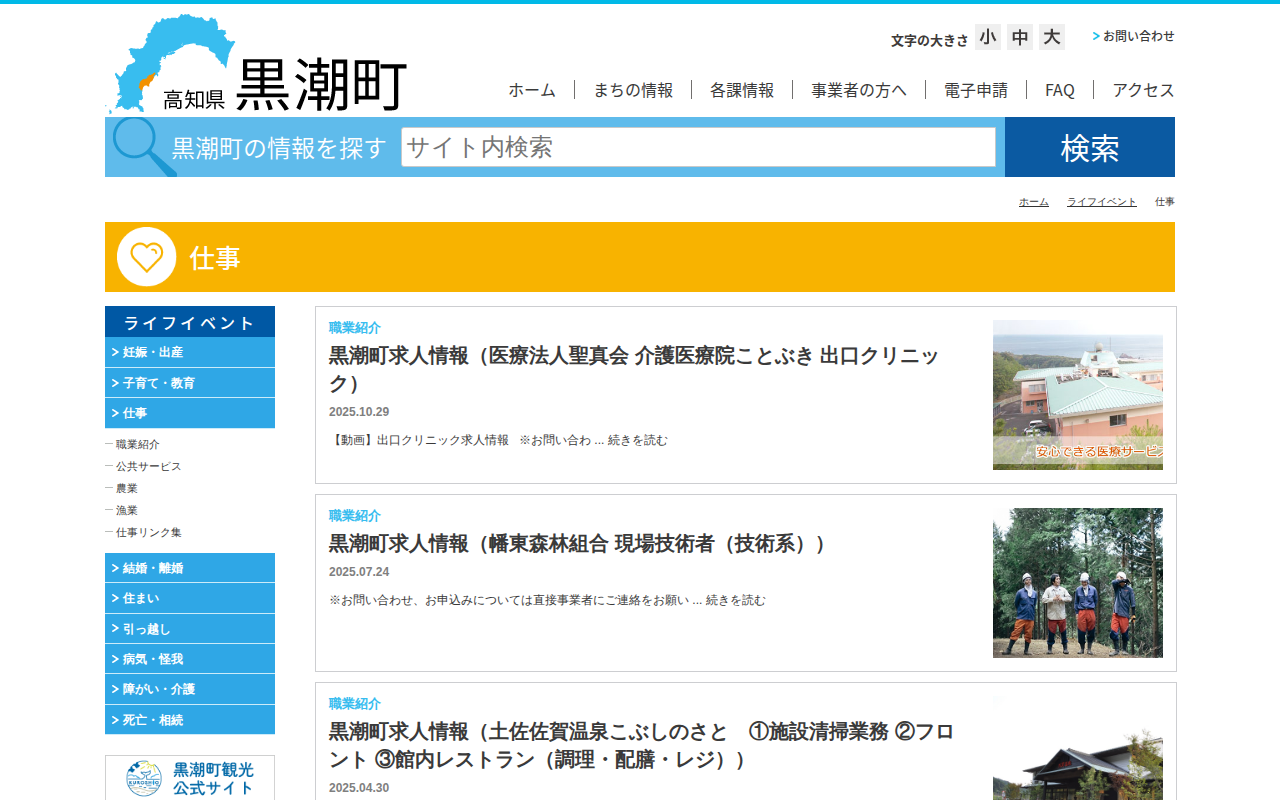Click the heart icon beside 仕事 heading

[147, 257]
